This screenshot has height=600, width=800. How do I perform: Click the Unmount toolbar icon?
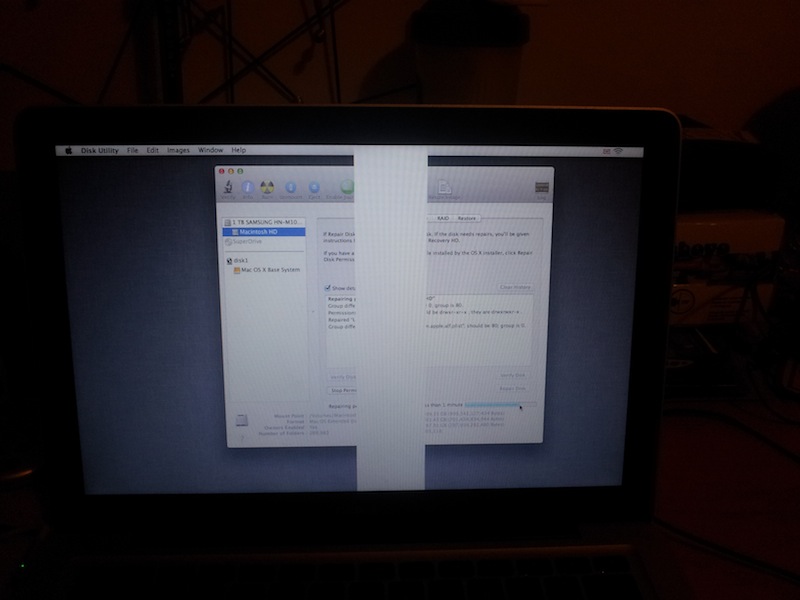pos(291,188)
